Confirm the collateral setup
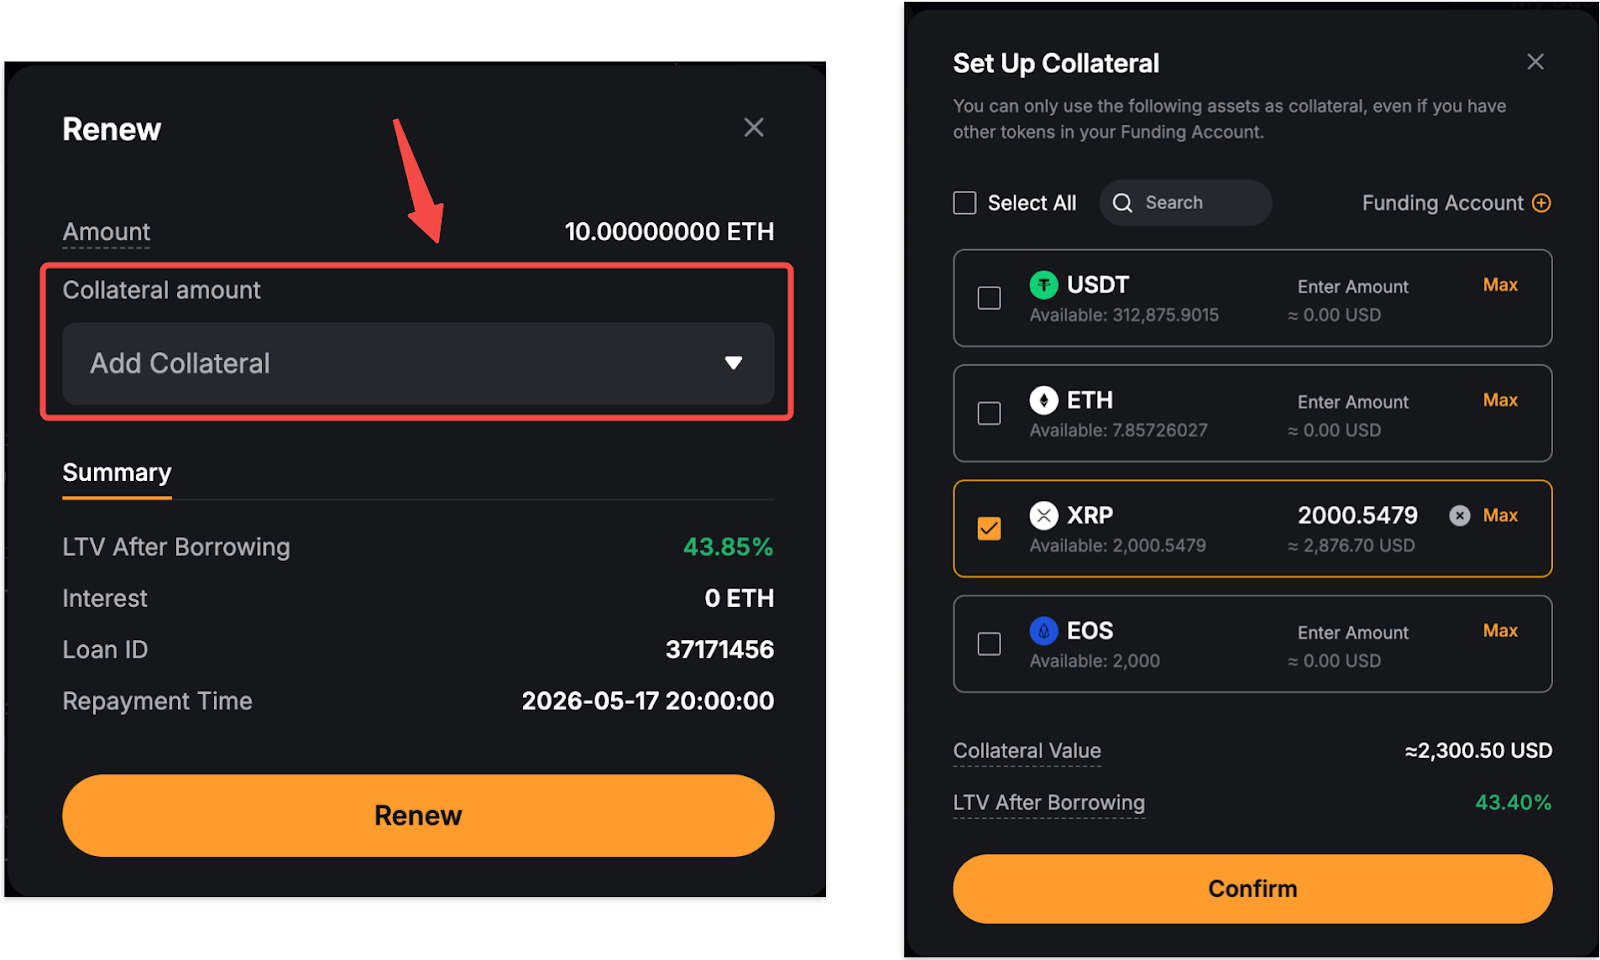The width and height of the screenshot is (1600, 960). pos(1252,889)
